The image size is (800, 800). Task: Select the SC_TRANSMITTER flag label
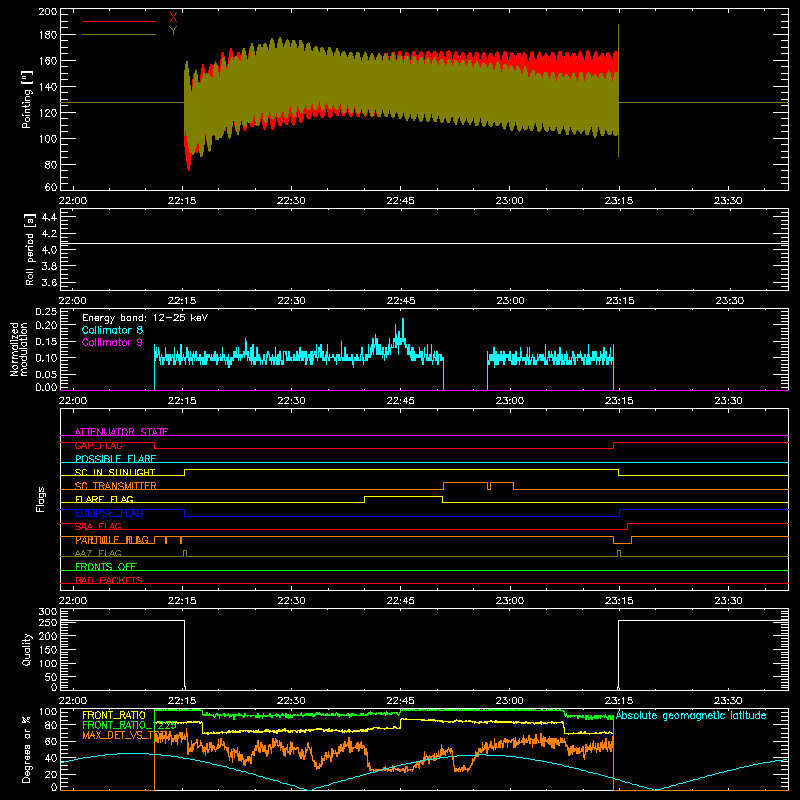point(116,486)
